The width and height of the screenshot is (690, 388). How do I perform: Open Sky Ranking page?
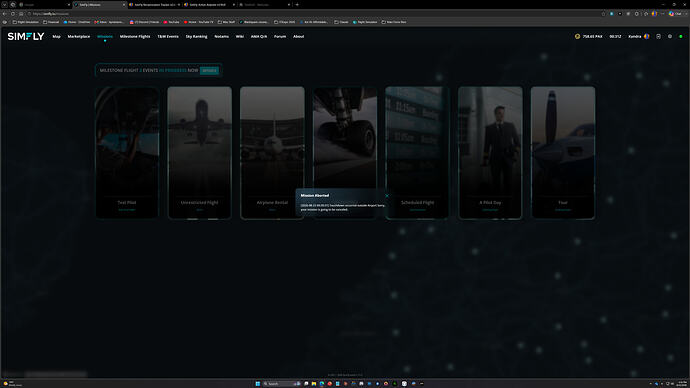196,37
